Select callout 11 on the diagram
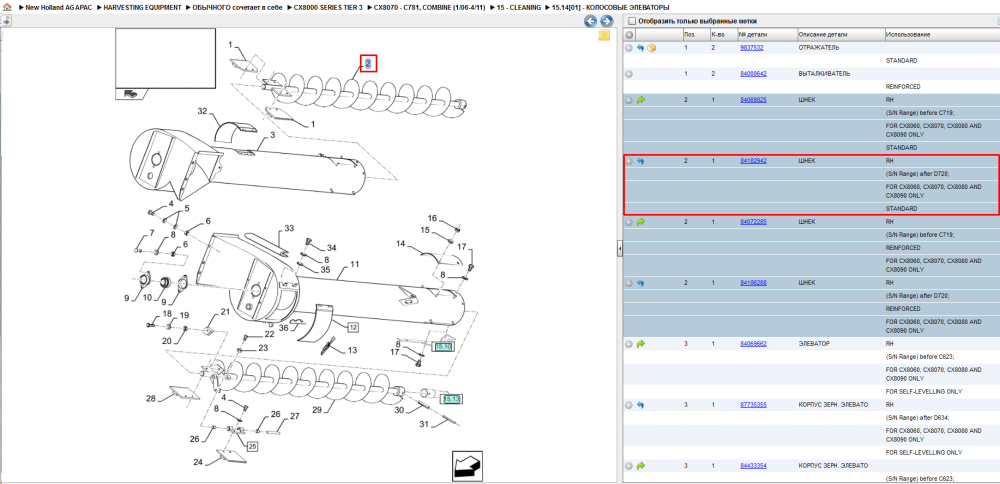Screen dimensions: 1000x484 (x=355, y=263)
